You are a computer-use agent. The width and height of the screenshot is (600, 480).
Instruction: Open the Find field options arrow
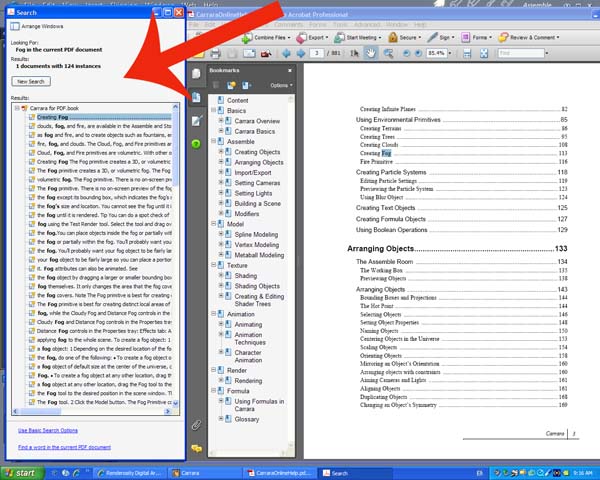click(547, 53)
